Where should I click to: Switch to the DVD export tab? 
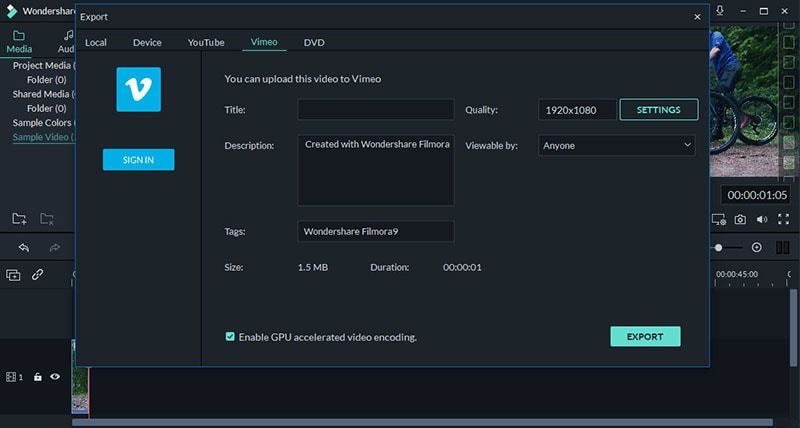coord(314,42)
